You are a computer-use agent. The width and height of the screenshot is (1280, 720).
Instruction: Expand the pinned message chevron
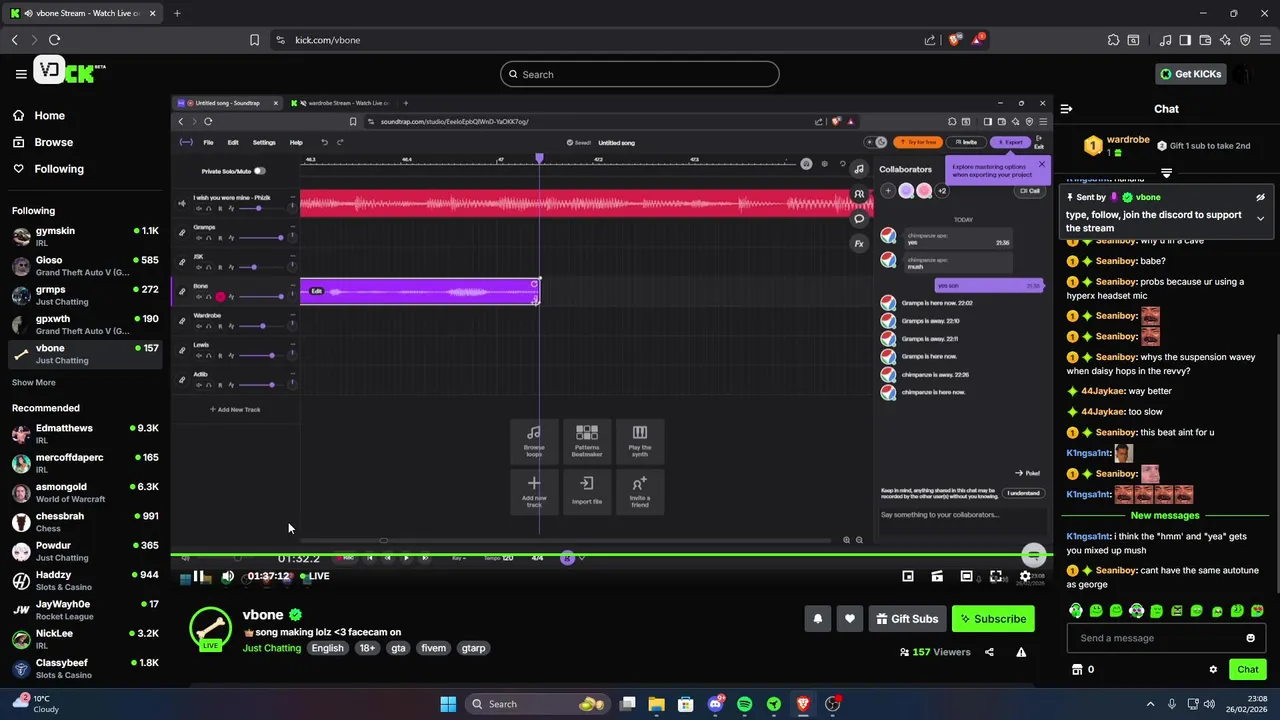click(1260, 218)
